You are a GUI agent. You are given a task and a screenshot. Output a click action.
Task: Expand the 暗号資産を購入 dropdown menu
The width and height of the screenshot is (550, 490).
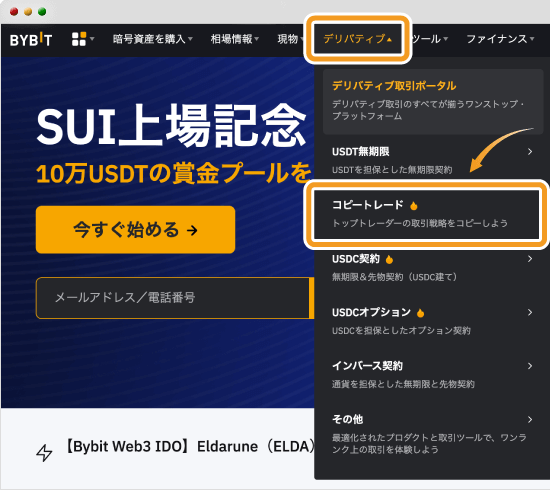[153, 39]
